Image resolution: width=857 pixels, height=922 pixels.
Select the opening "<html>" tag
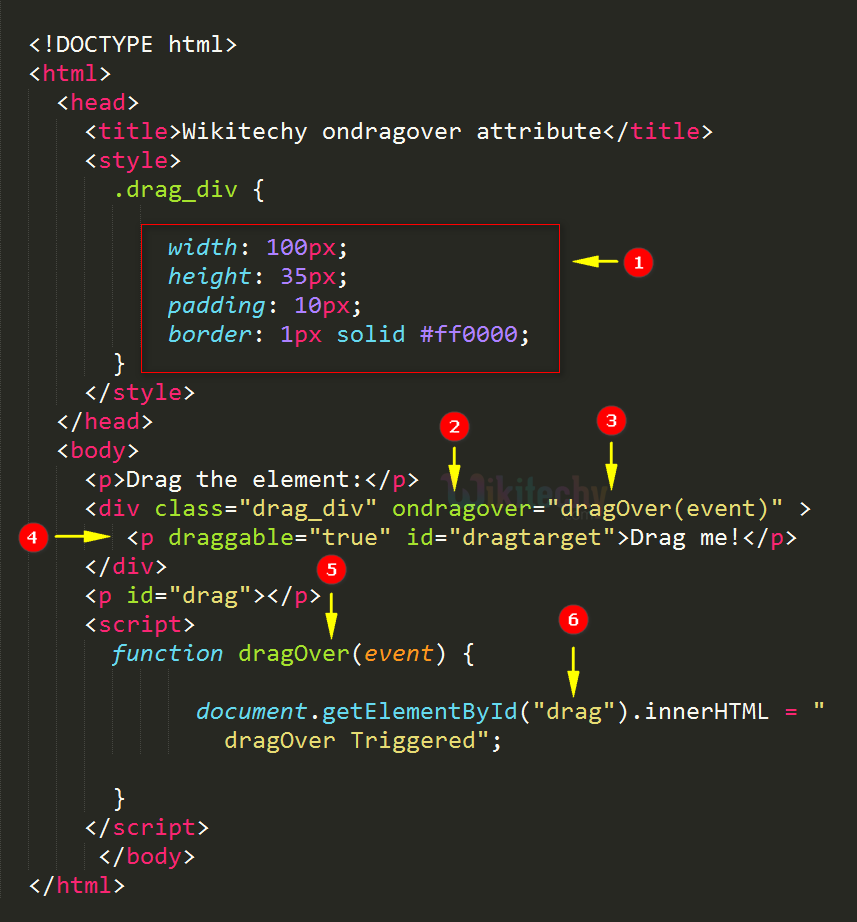coord(70,74)
